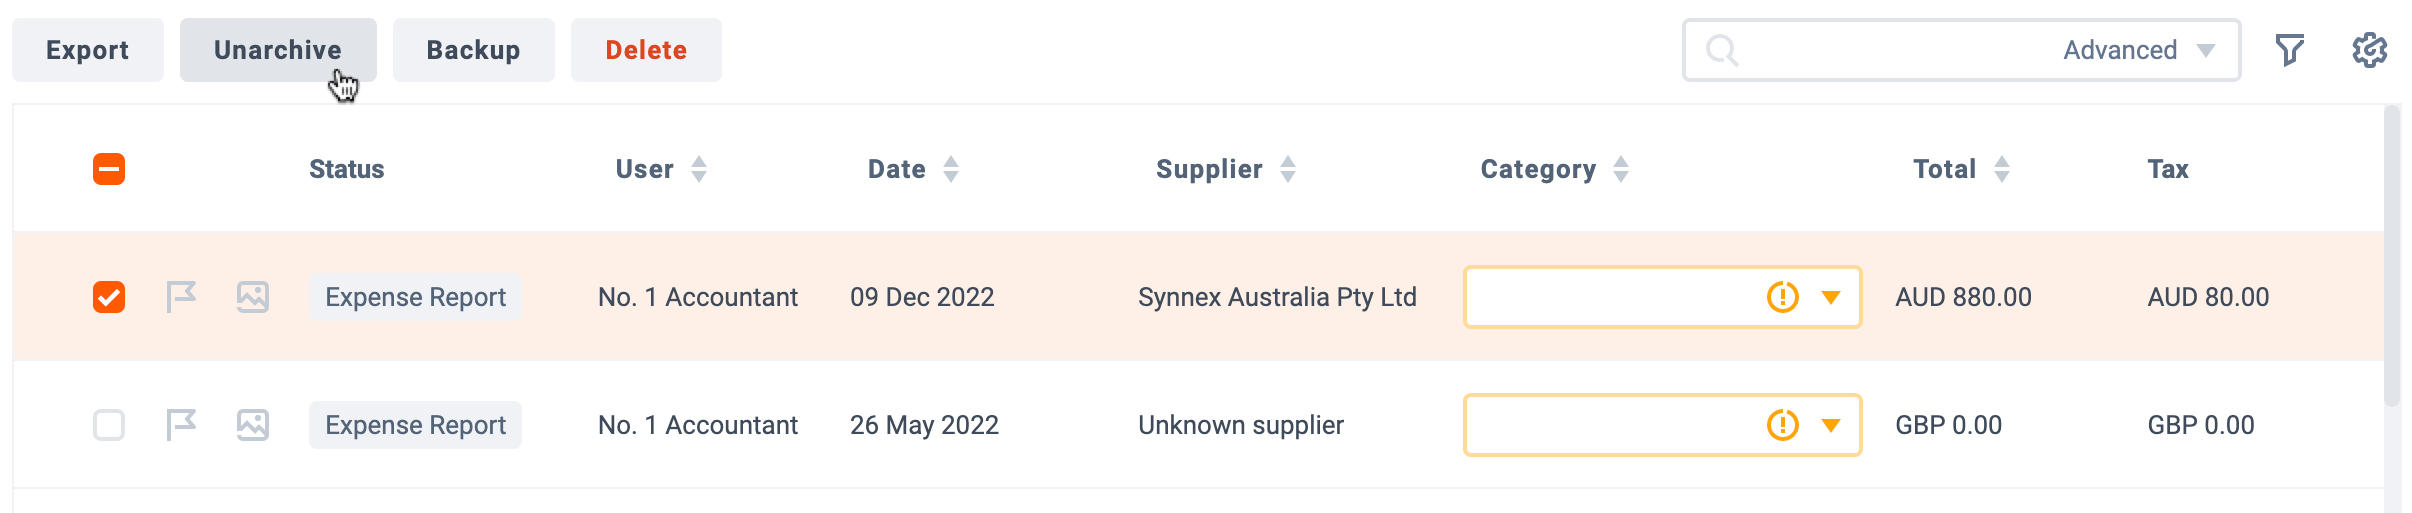
Task: Flag the Unknown supplier expense row
Action: tap(181, 425)
